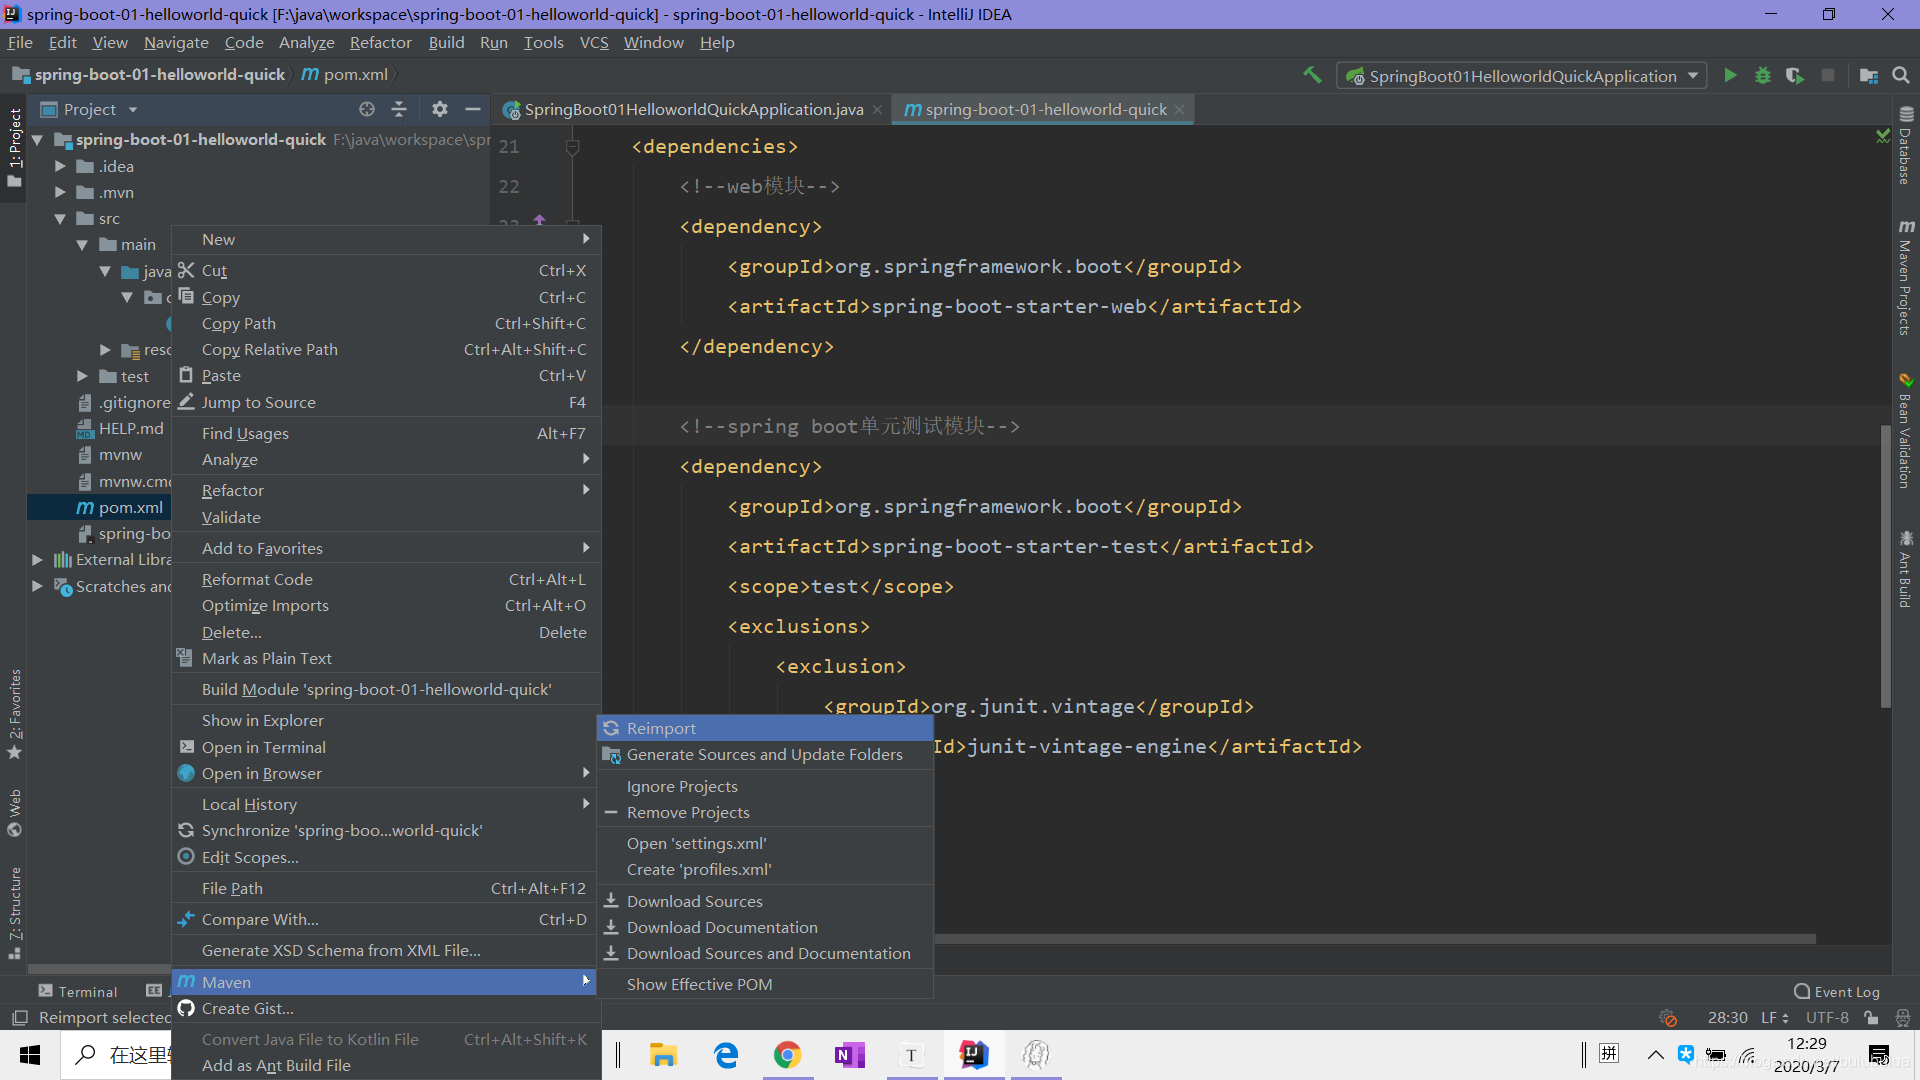Choose Create Gist... entry
The image size is (1920, 1080).
point(386,1008)
